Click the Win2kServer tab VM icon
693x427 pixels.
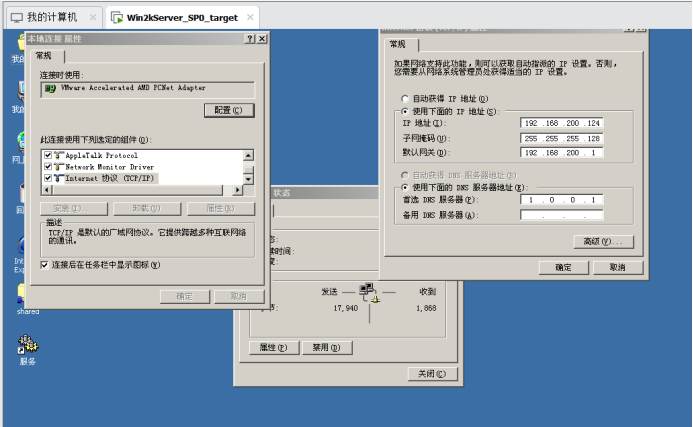point(117,18)
